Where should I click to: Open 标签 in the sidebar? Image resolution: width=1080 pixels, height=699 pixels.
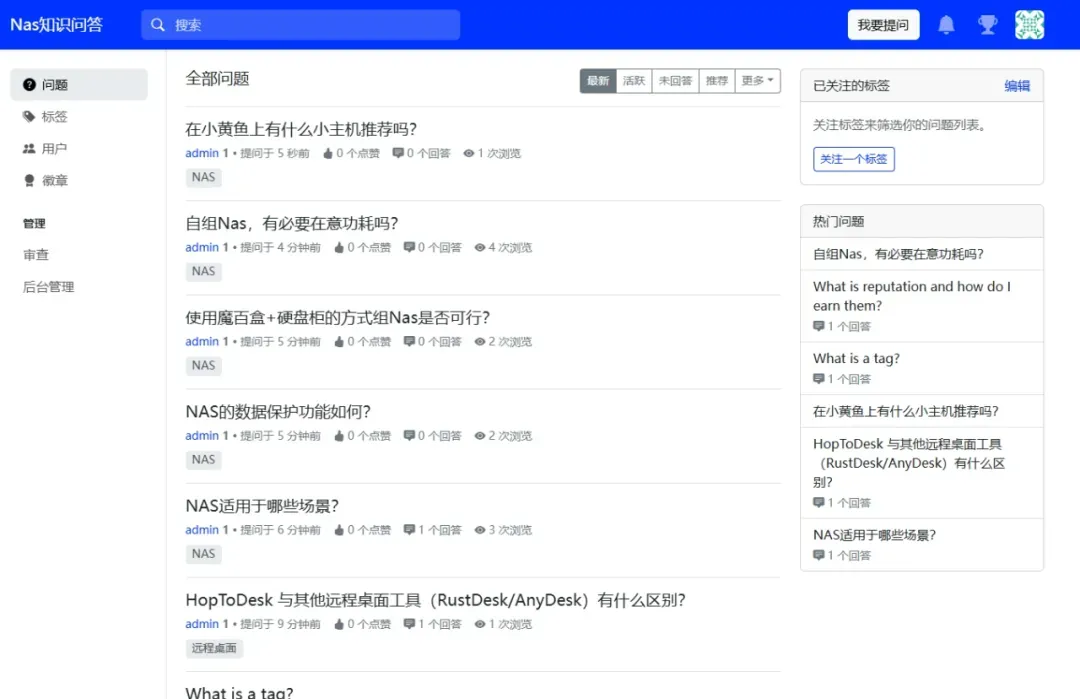coord(54,117)
